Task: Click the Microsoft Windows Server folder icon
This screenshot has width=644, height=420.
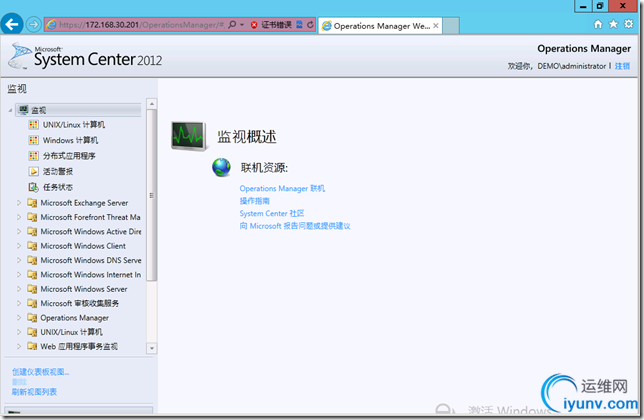Action: click(32, 289)
